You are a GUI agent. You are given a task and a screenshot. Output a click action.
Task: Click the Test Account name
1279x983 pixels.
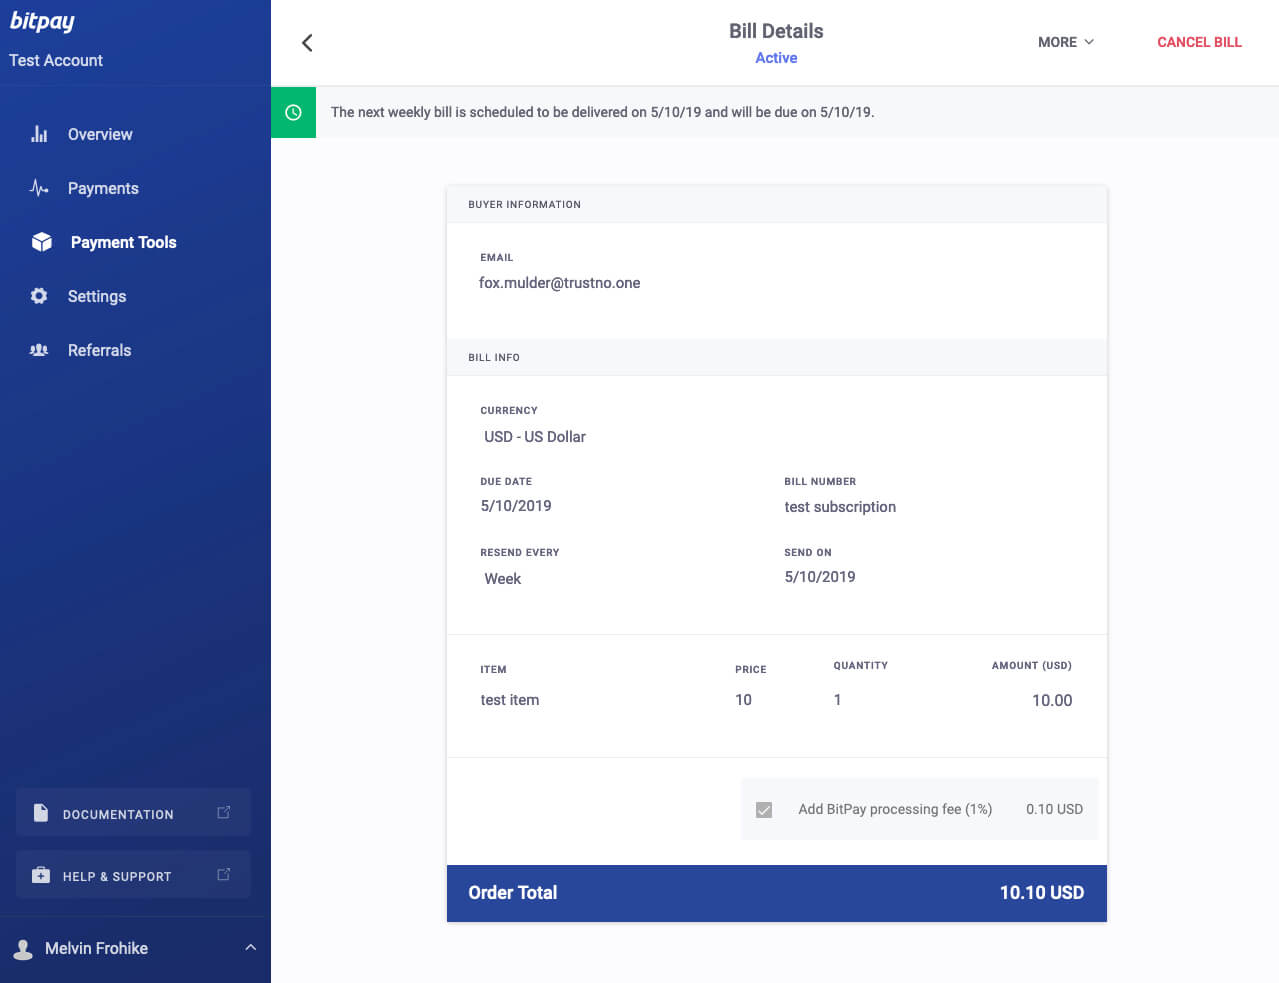[56, 60]
